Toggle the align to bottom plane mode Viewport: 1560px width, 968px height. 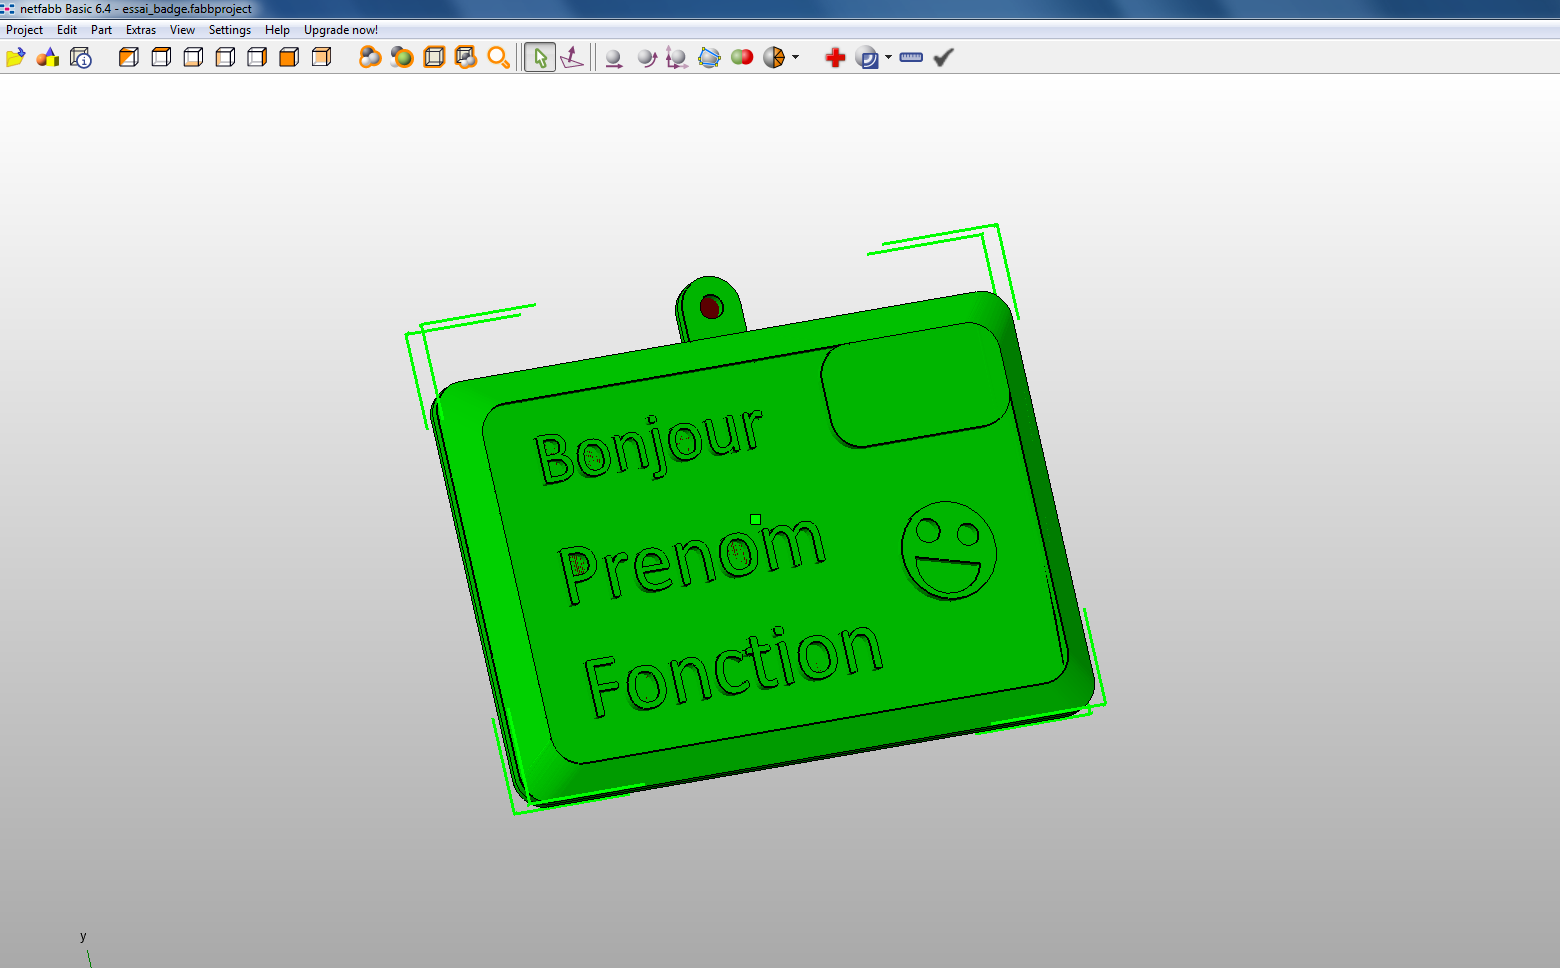point(572,58)
